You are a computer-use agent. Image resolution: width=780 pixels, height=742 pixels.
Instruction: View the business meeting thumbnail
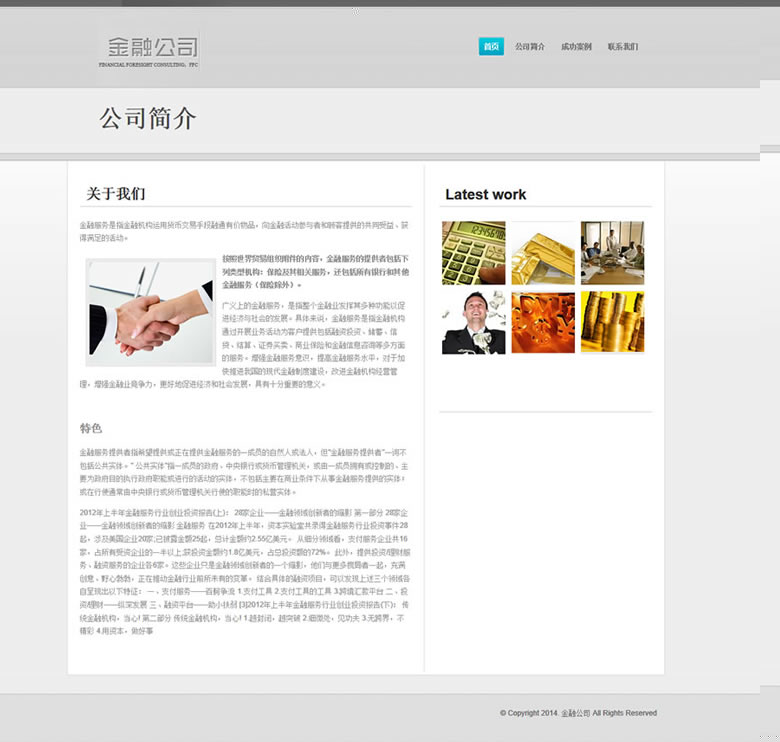point(612,253)
